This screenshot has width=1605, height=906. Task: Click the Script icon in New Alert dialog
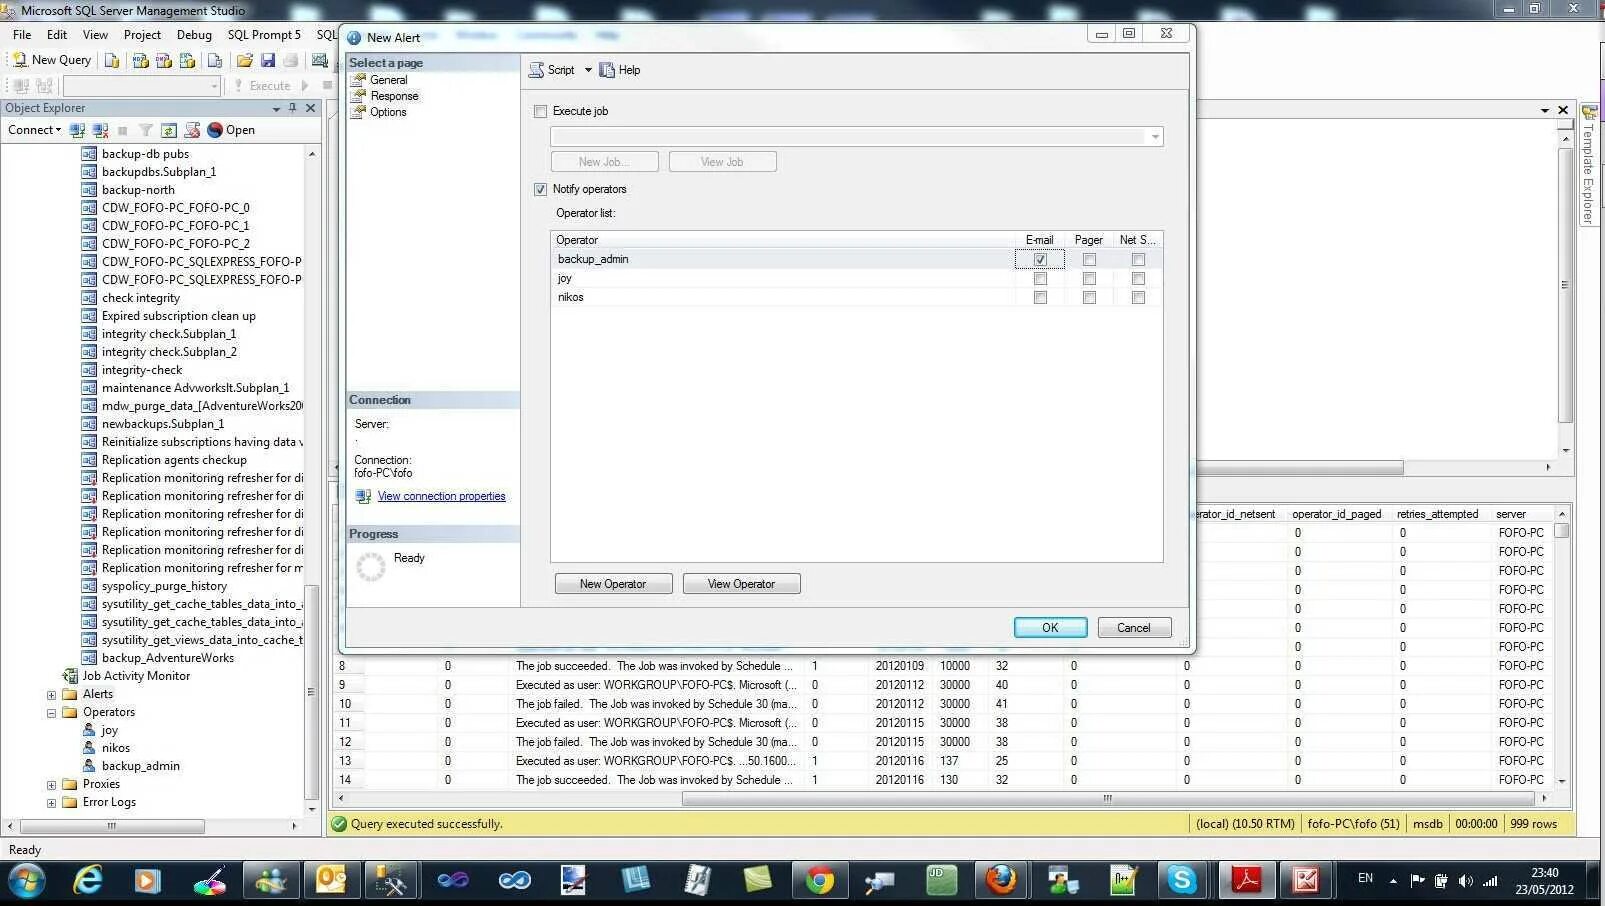click(x=537, y=70)
